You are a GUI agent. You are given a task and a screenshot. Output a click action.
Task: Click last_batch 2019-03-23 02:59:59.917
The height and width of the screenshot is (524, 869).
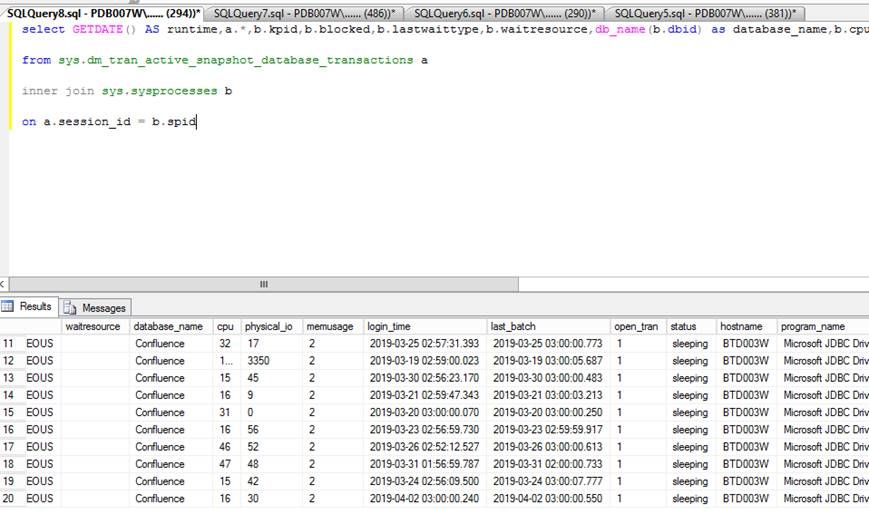548,430
